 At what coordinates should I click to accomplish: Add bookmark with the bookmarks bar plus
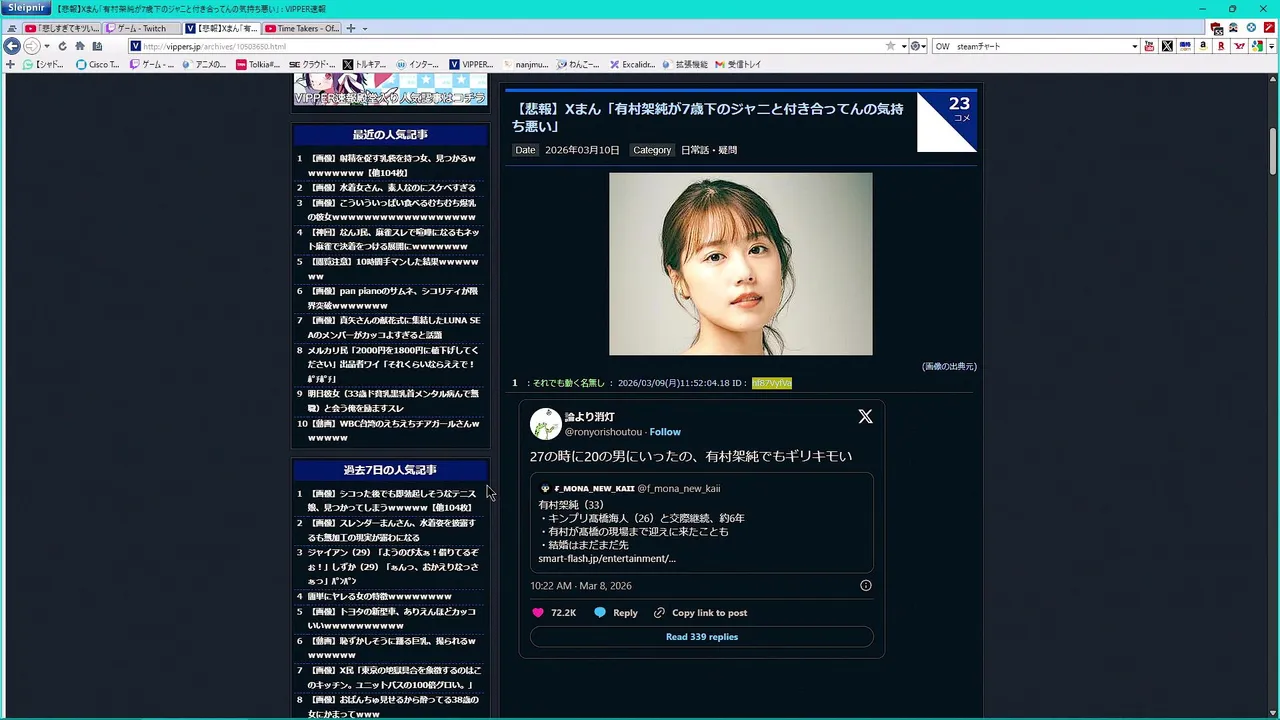[x=11, y=64]
